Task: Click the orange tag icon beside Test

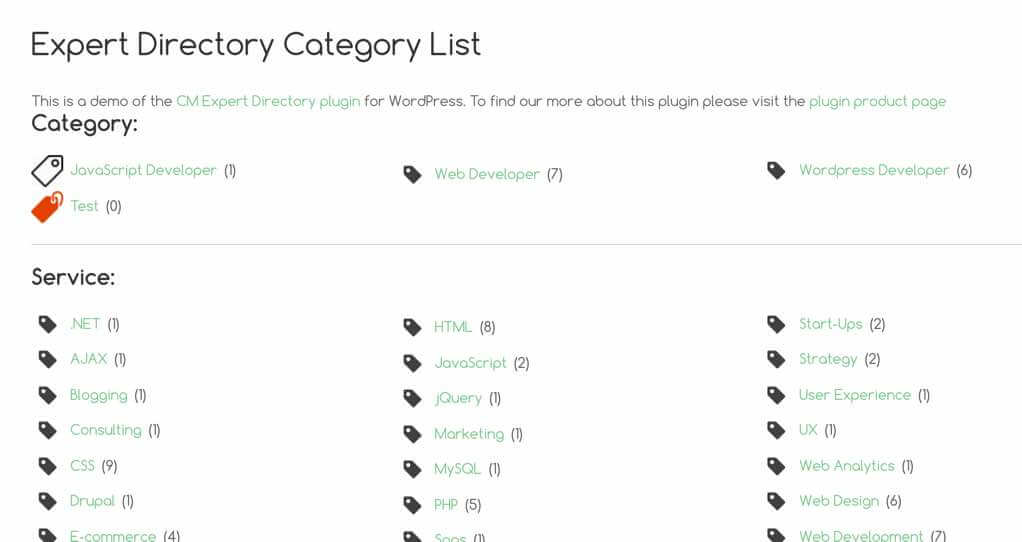Action: [47, 206]
